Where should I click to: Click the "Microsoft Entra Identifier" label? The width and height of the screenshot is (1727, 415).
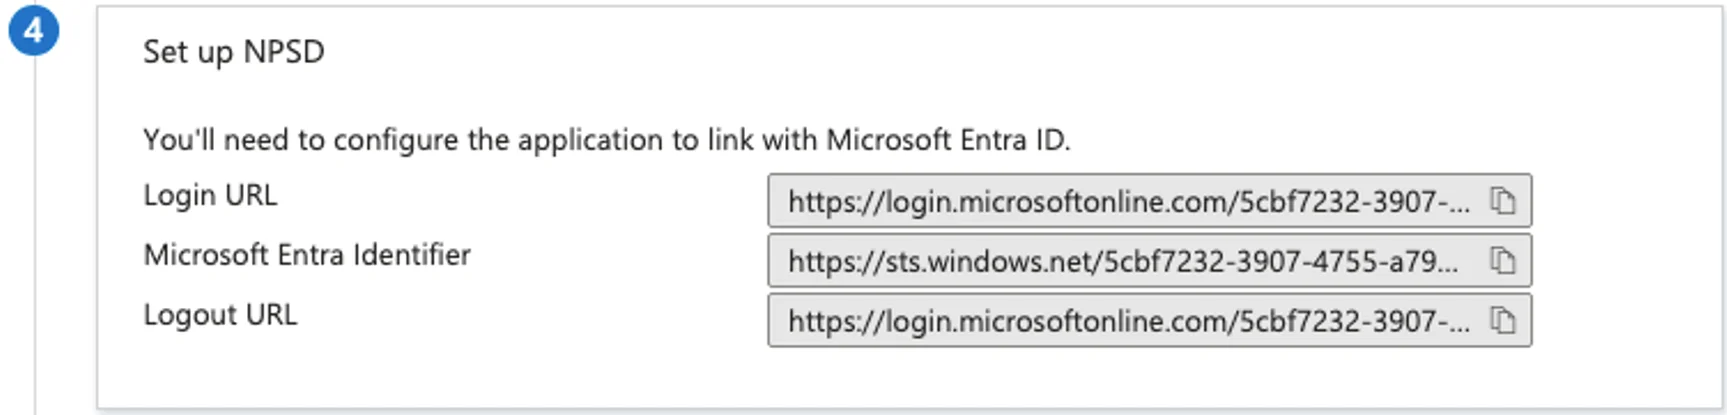307,255
